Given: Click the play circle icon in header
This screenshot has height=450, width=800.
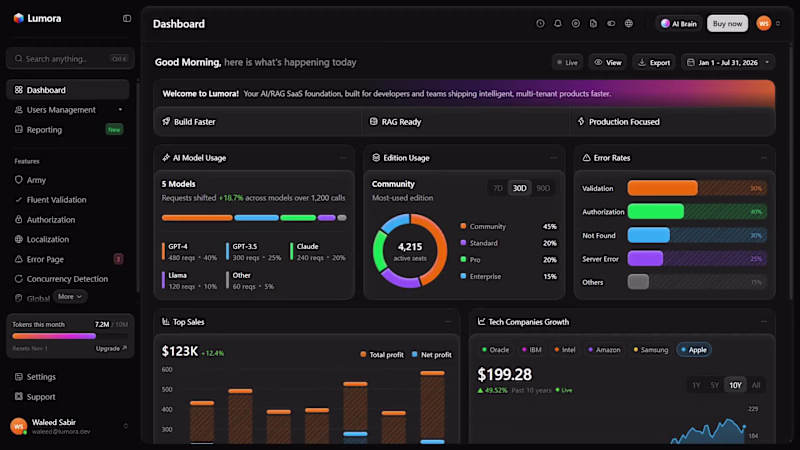Looking at the screenshot, I should (576, 23).
